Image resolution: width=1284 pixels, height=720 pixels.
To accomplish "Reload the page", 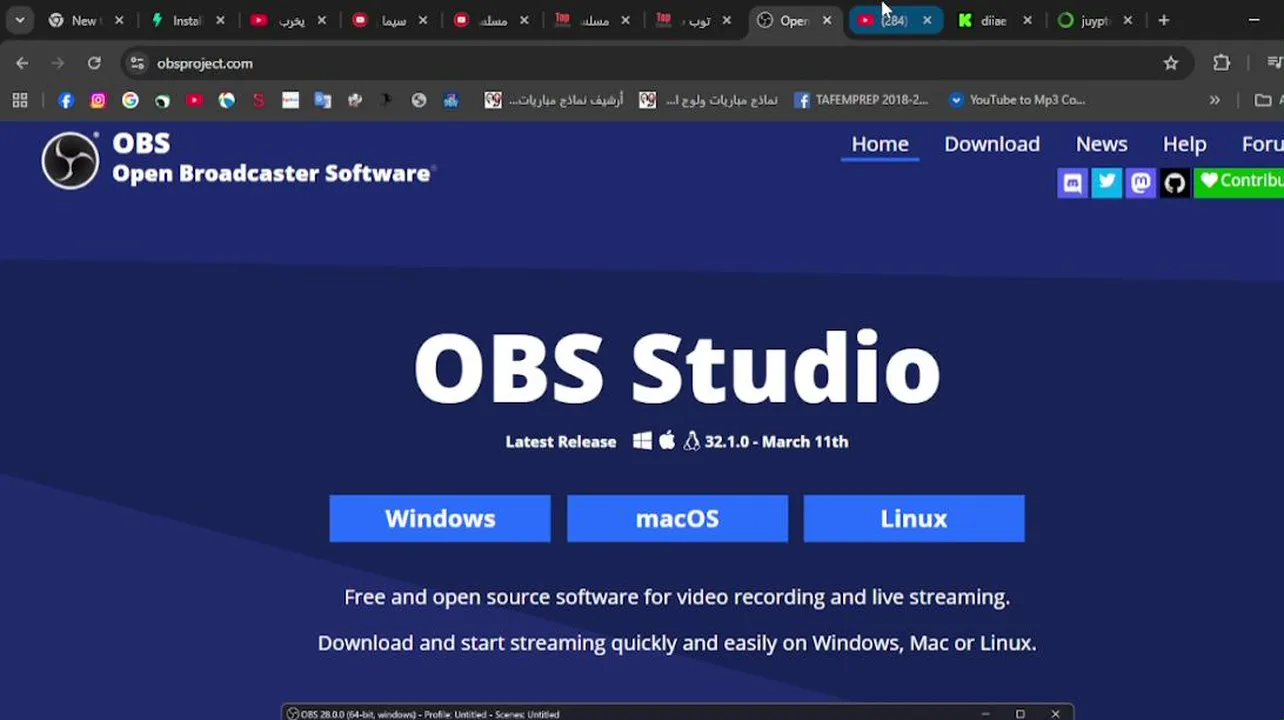I will (x=94, y=63).
